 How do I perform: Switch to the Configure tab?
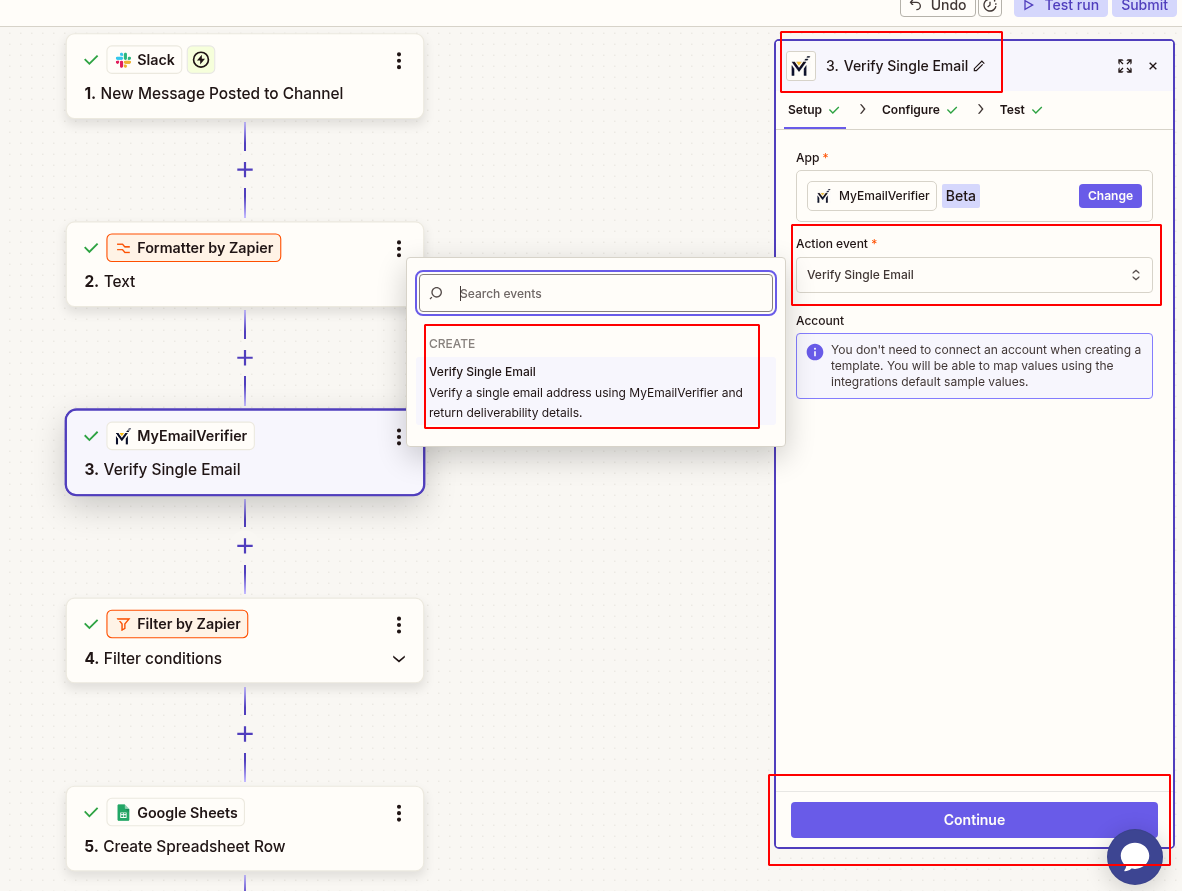(911, 109)
